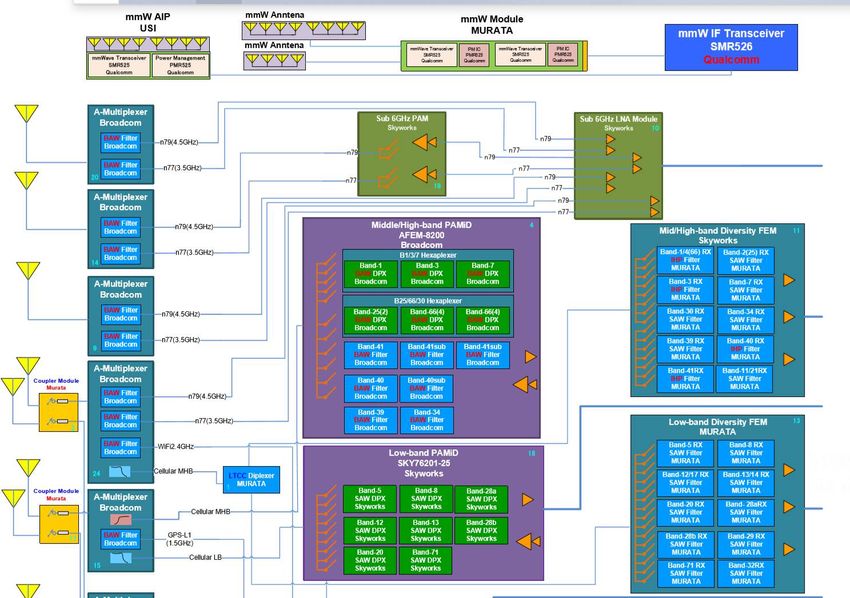Select the Band-34 RX SAW Filter block
This screenshot has height=598, width=850.
[x=745, y=320]
